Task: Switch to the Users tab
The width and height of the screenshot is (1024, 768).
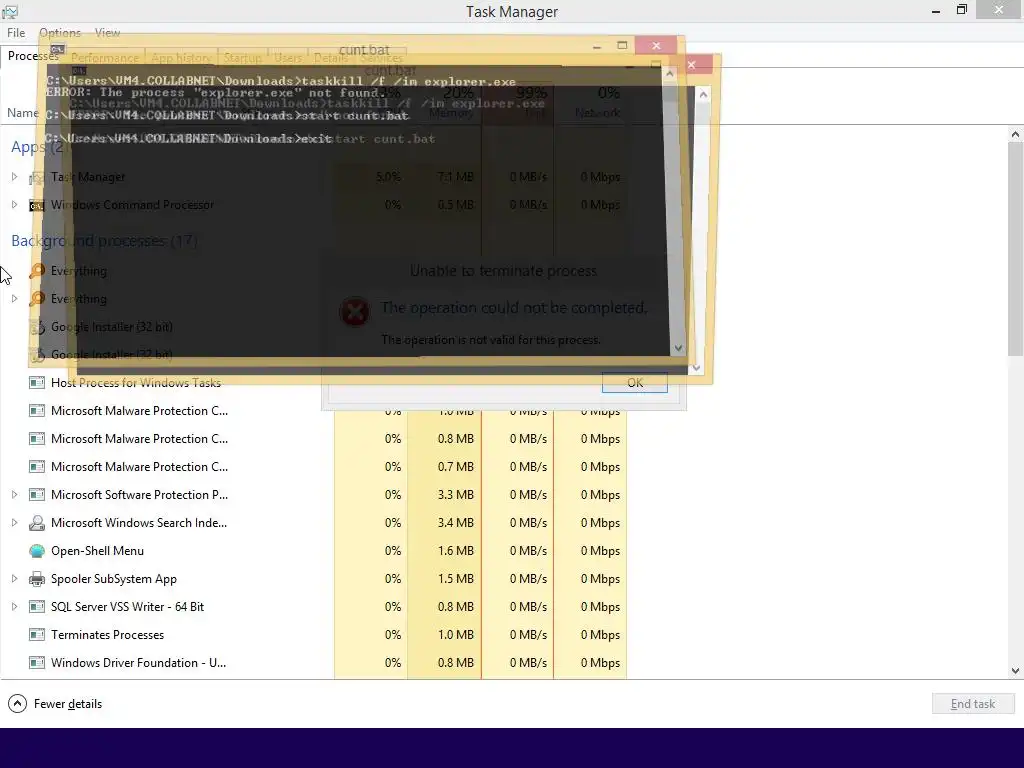Action: pyautogui.click(x=288, y=58)
